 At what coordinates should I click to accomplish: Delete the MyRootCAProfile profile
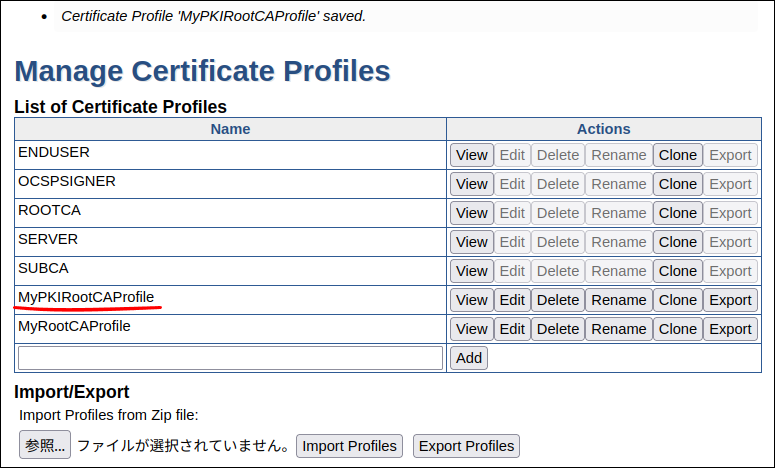pos(558,329)
